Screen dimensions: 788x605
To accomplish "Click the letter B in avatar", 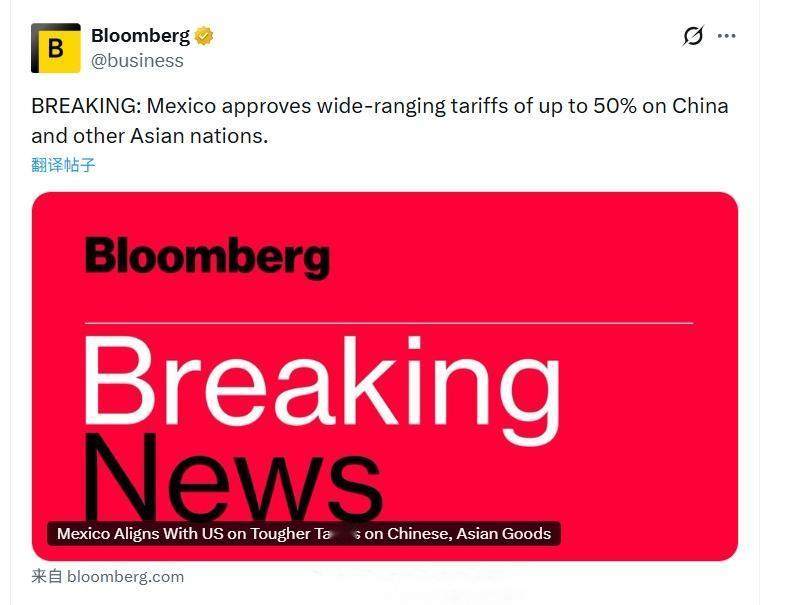I will [x=56, y=48].
